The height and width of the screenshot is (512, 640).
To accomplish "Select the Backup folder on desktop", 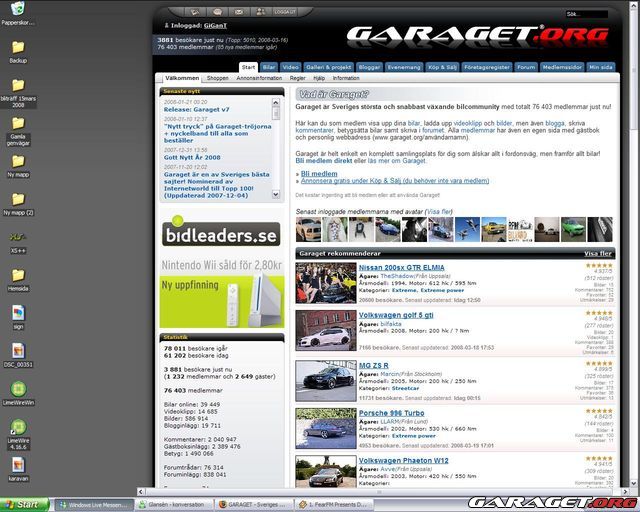I will point(18,52).
